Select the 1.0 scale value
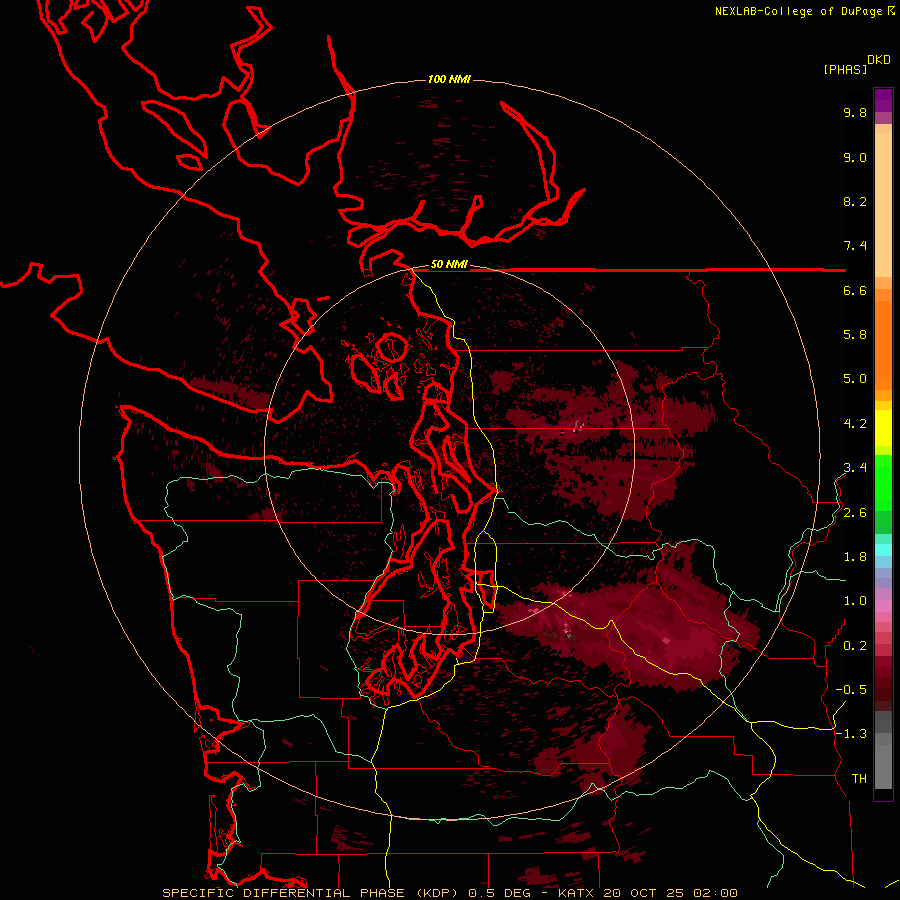The width and height of the screenshot is (900, 900). tap(855, 601)
